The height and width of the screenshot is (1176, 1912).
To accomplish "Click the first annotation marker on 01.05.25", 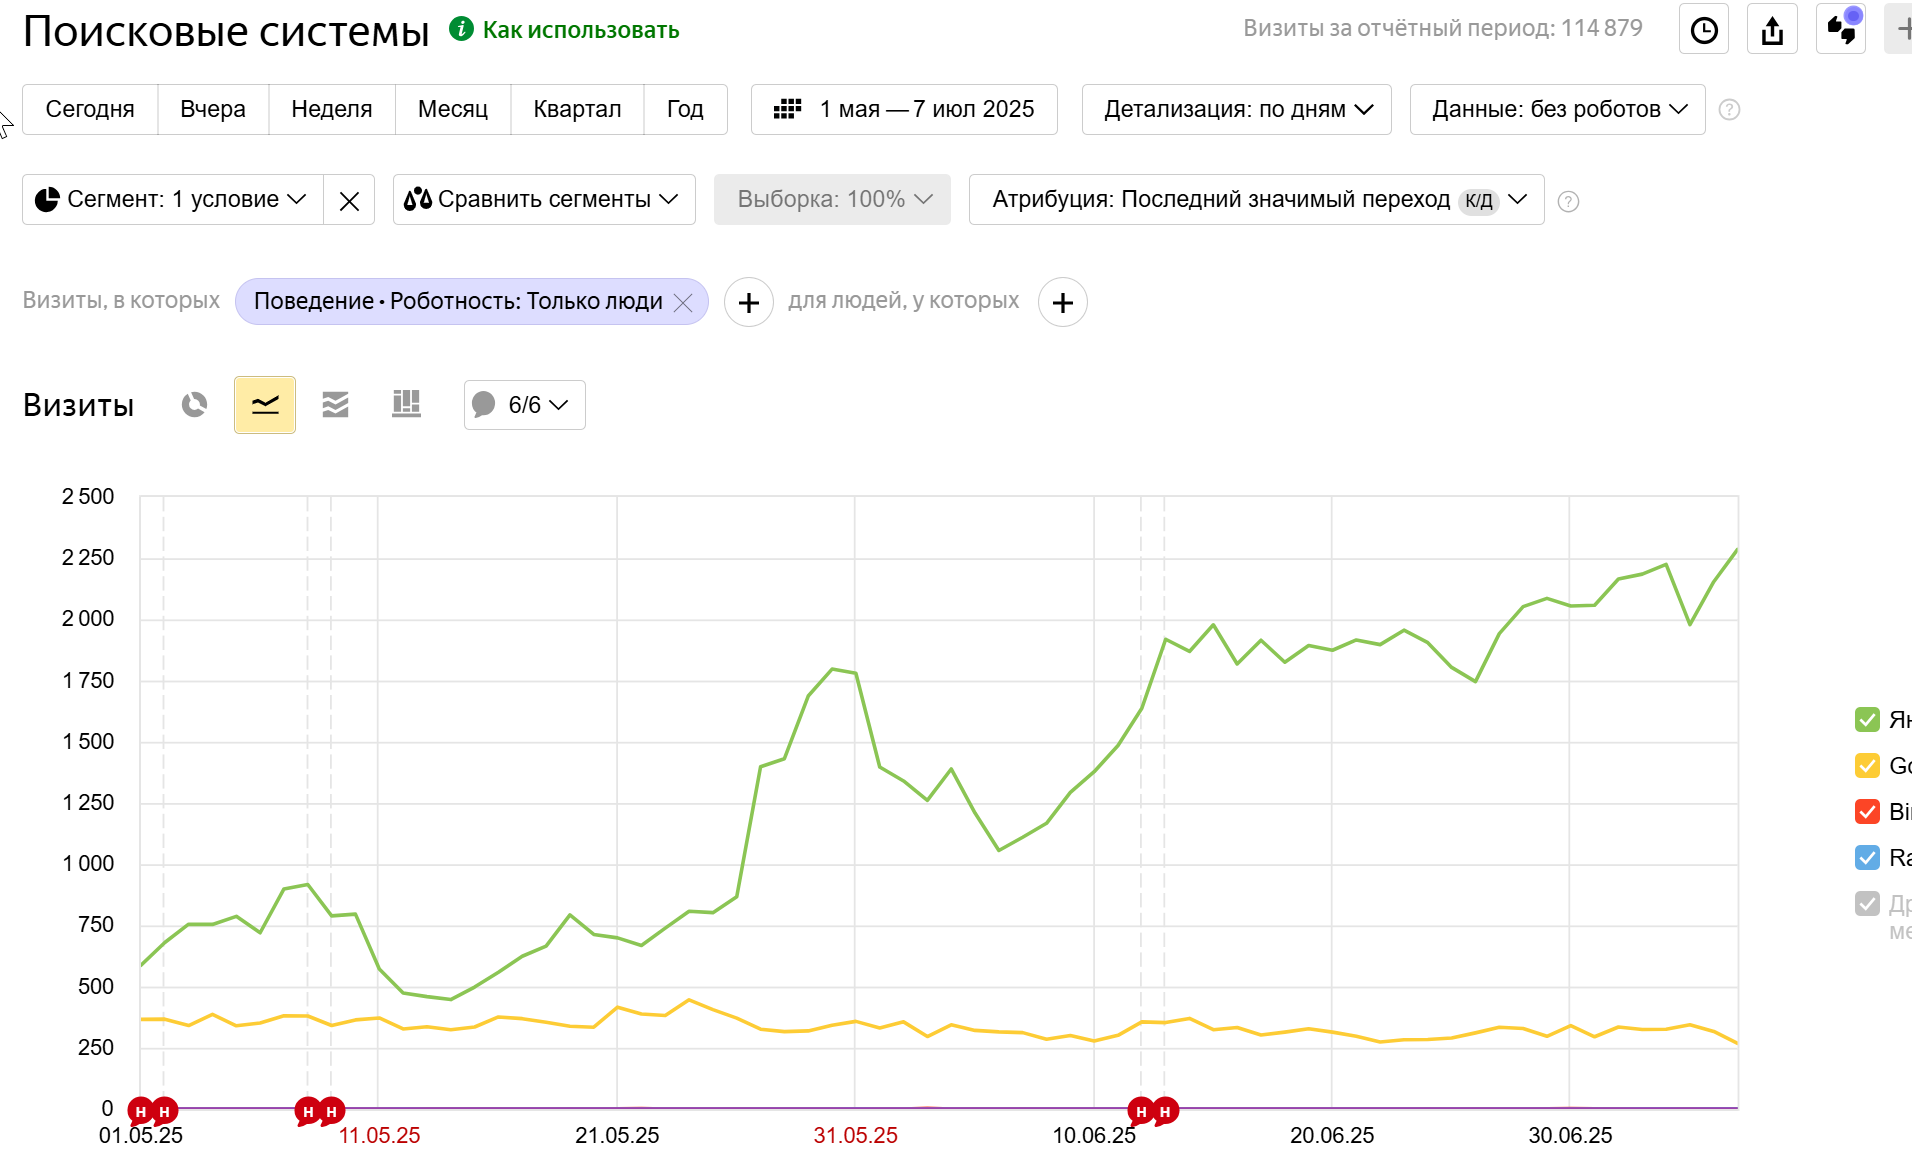I will (141, 1111).
